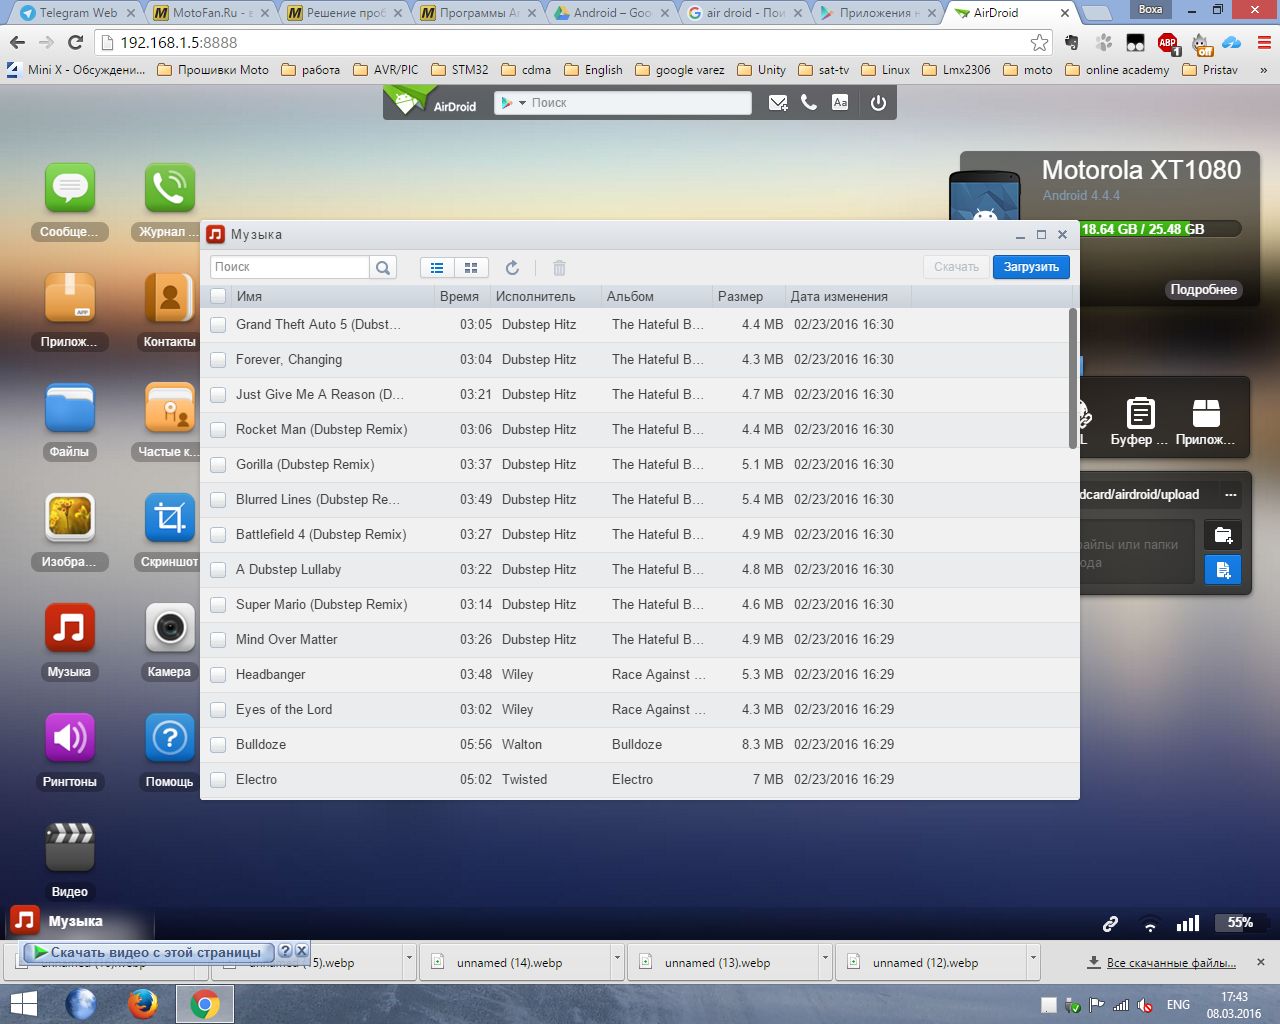Check the Electro track checkbox
Screen dimensions: 1280x1024
pos(218,780)
